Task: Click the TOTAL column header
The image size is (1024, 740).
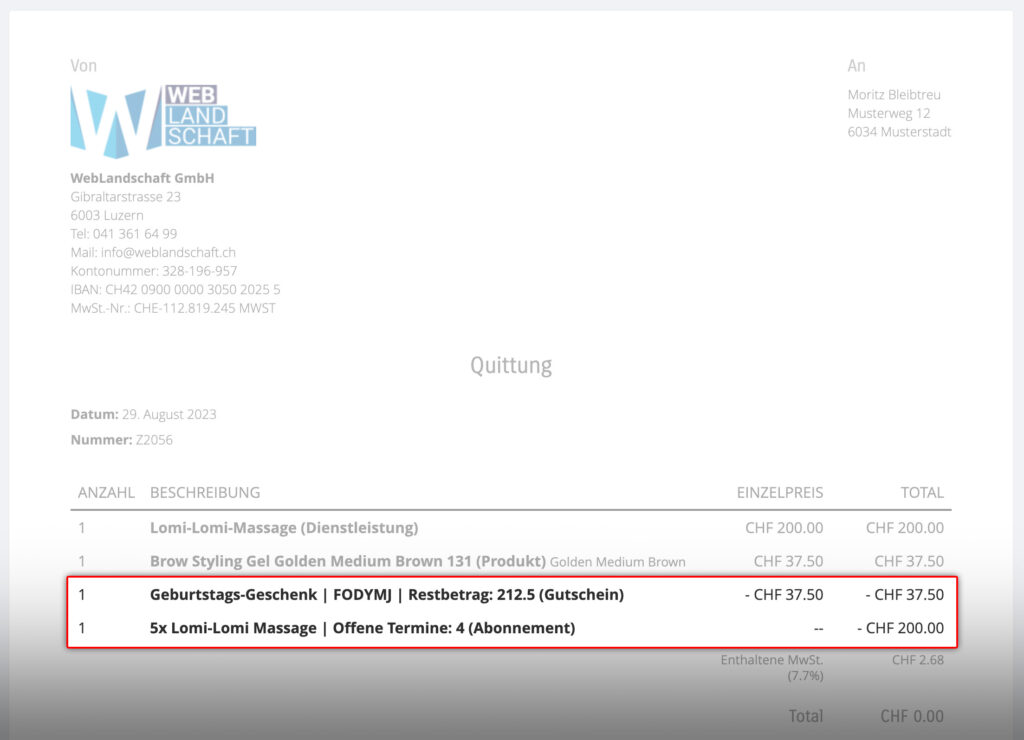Action: (921, 492)
